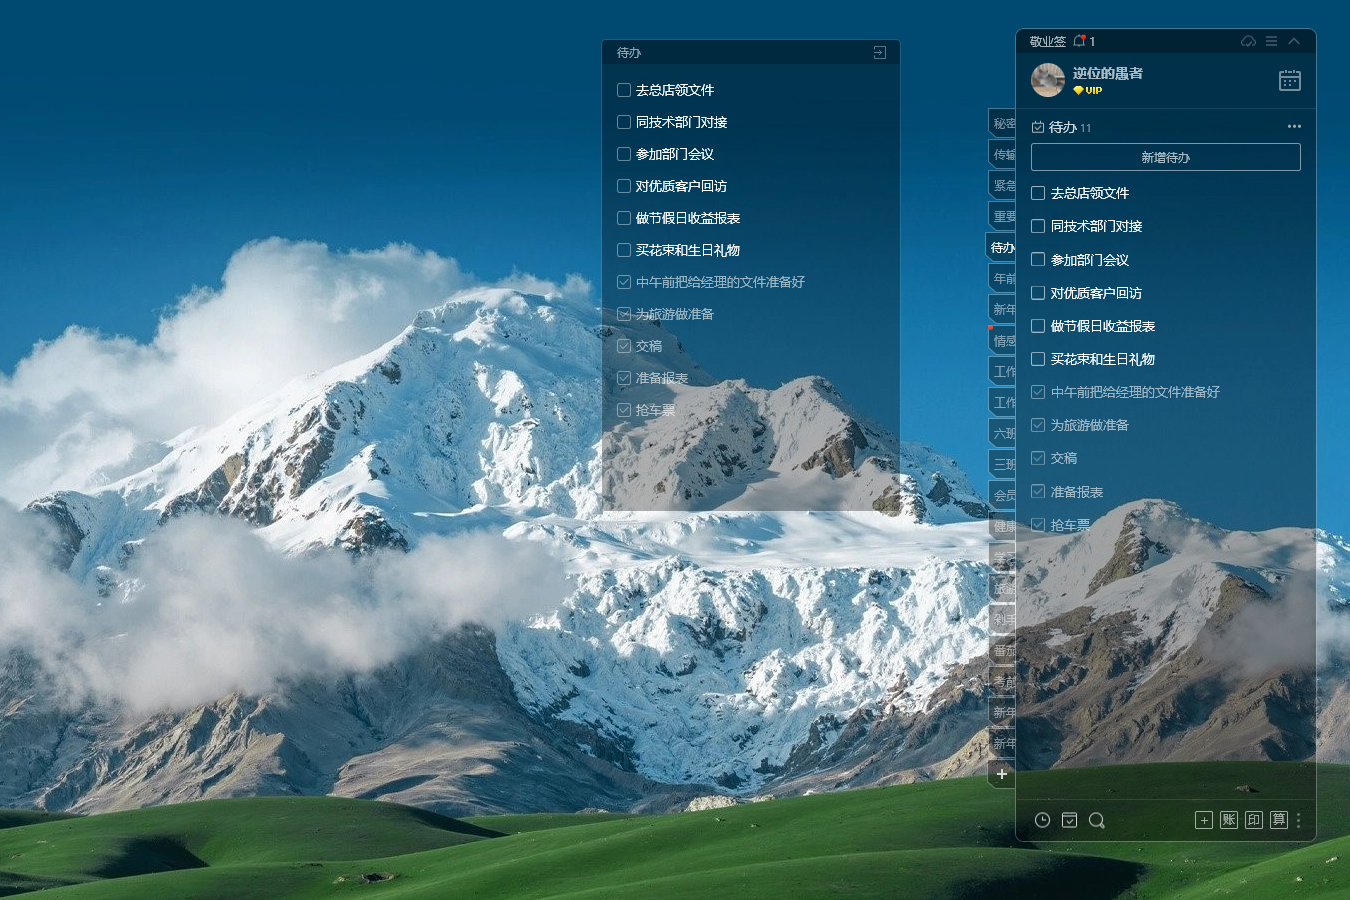Screen dimensions: 1350x900
Task: Click the cloud sync icon in title bar
Action: [1248, 41]
